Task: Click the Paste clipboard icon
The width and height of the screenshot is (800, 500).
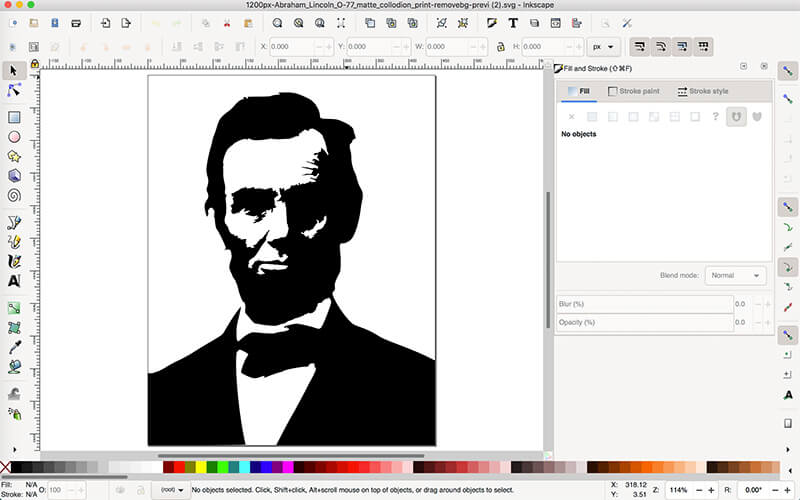Action: [248, 23]
